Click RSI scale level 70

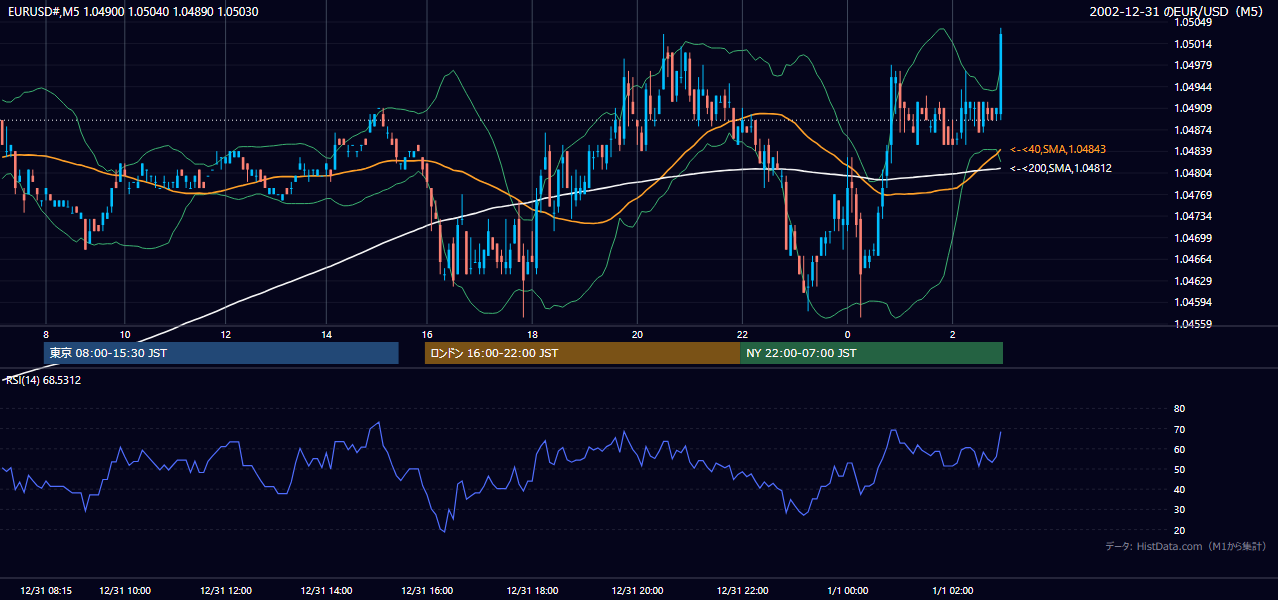coord(1179,429)
